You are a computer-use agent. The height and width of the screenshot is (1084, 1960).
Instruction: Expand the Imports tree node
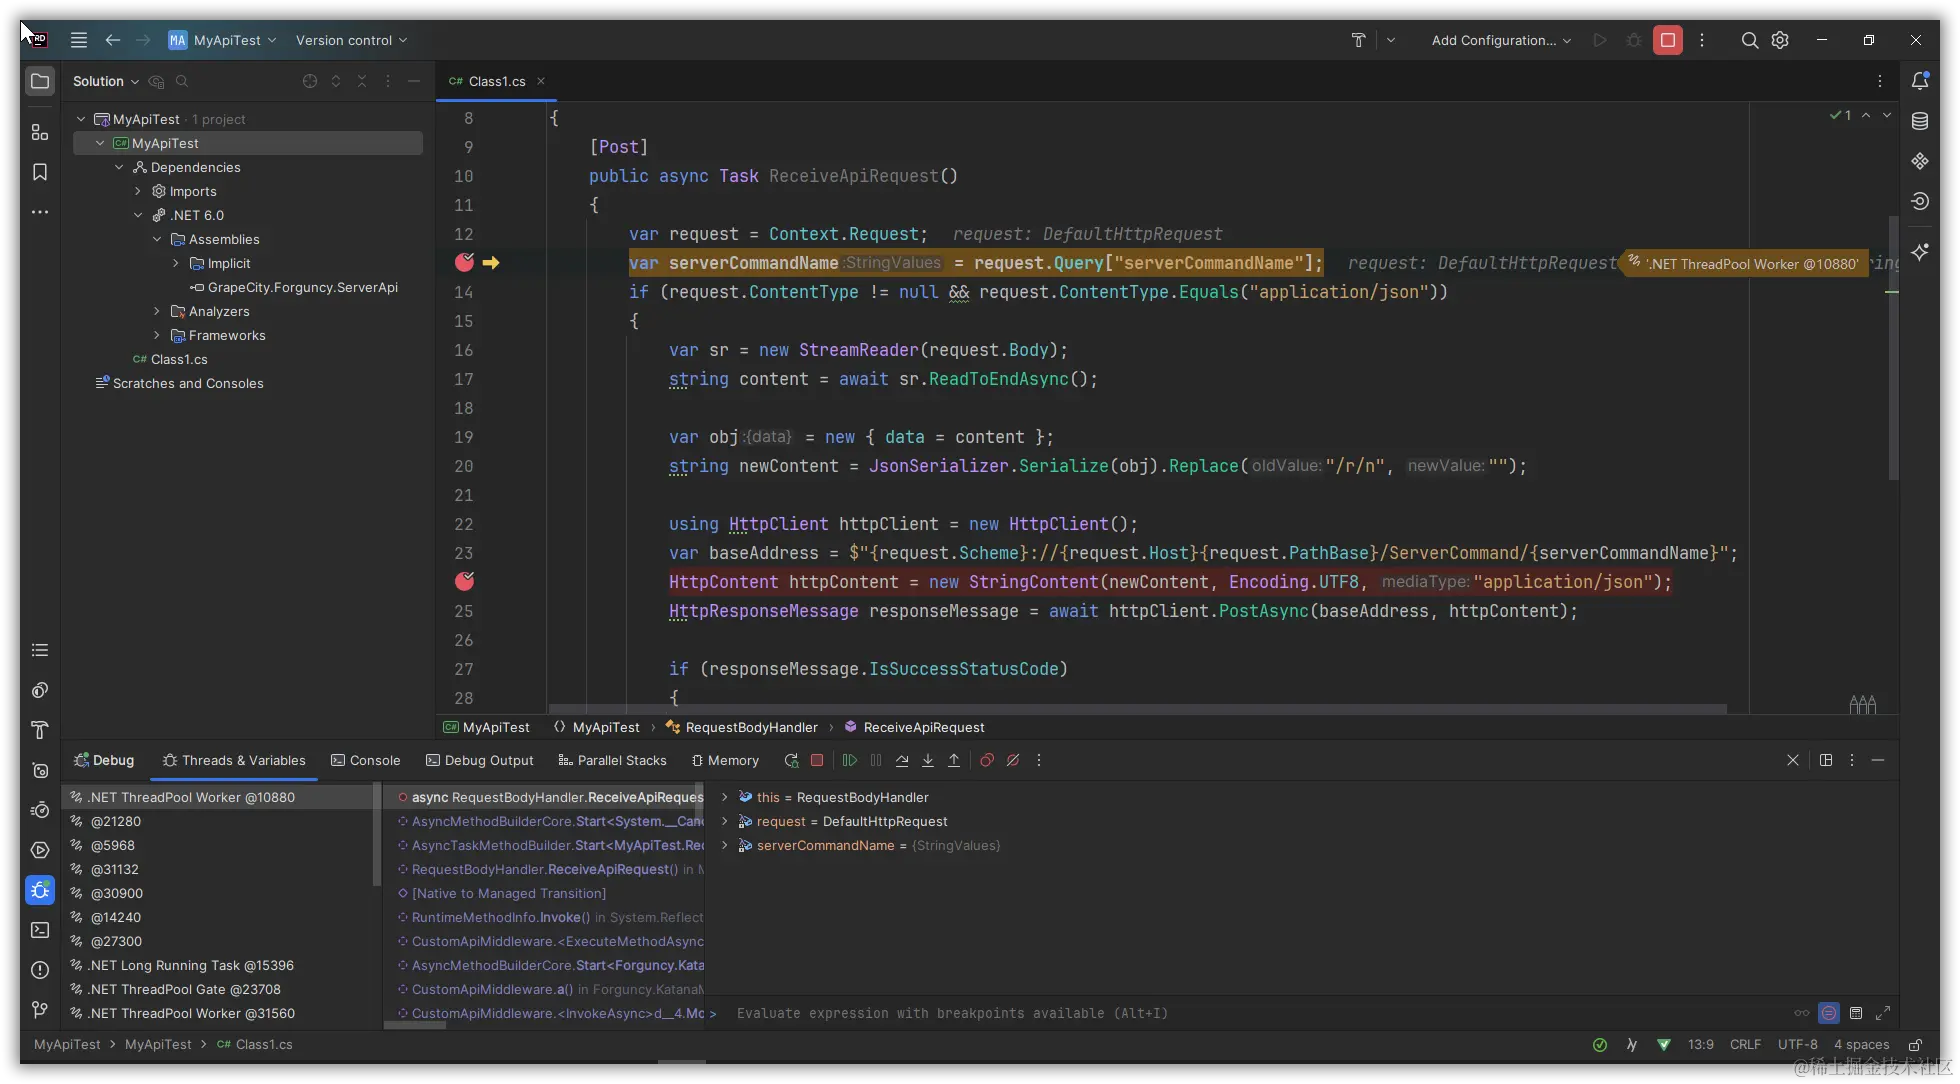pos(138,191)
